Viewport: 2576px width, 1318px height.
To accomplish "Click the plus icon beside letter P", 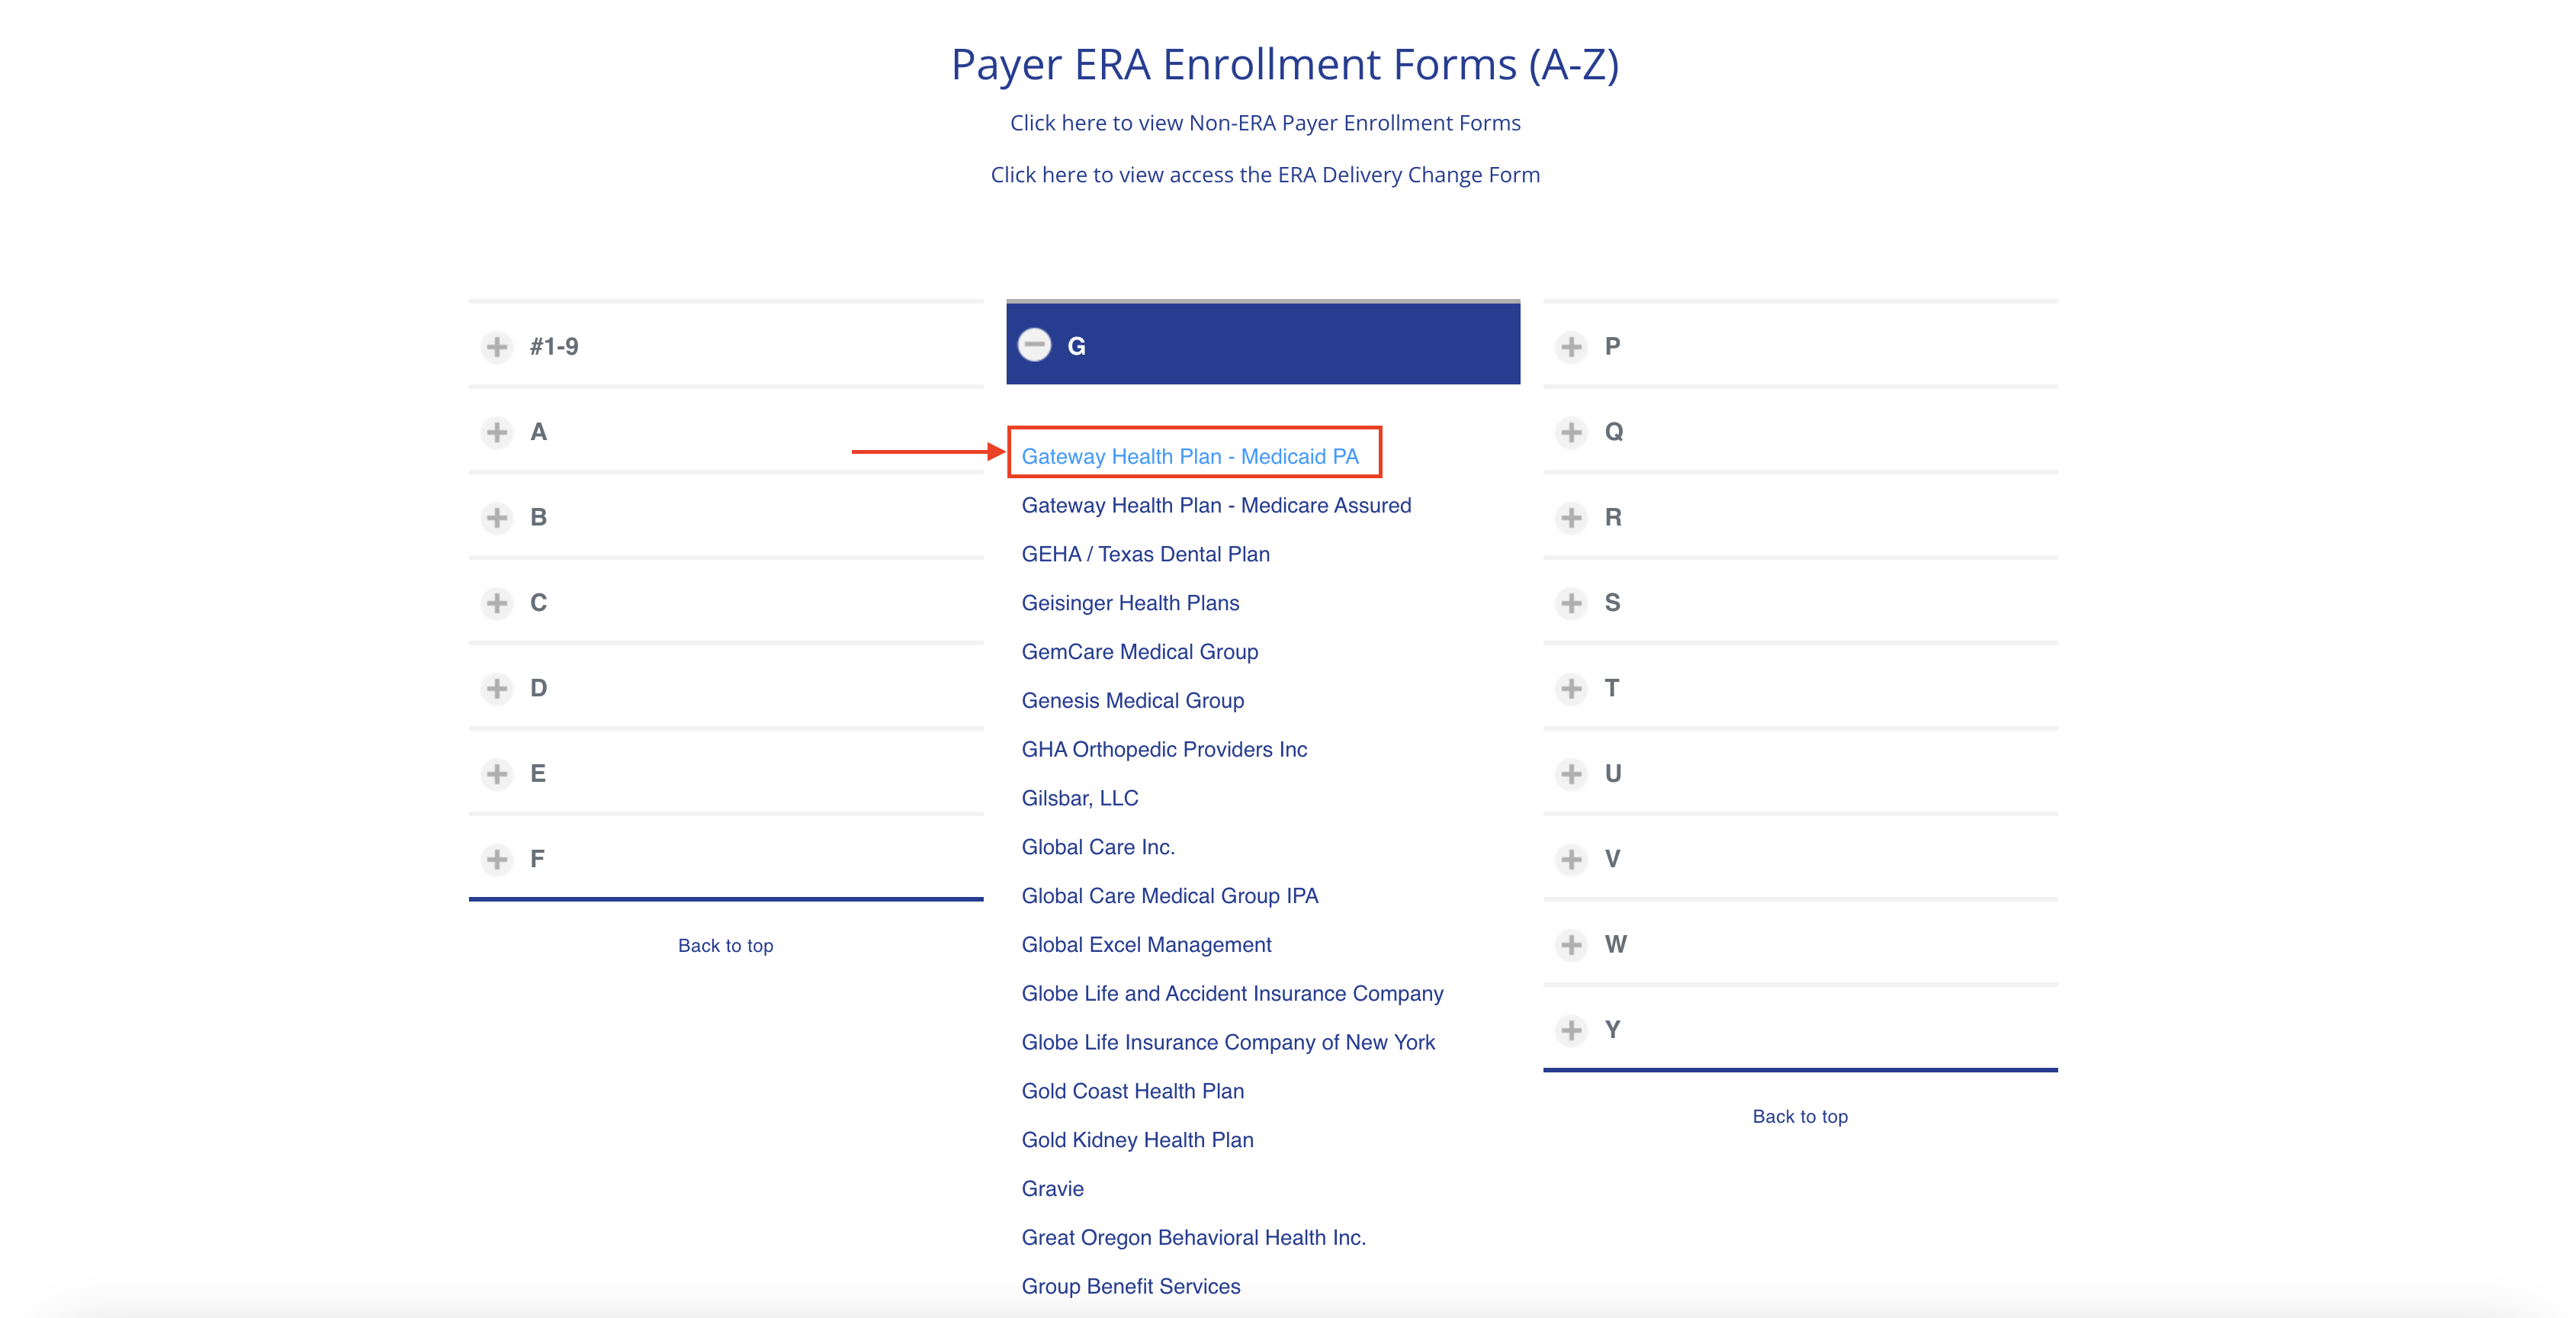I will [x=1571, y=347].
